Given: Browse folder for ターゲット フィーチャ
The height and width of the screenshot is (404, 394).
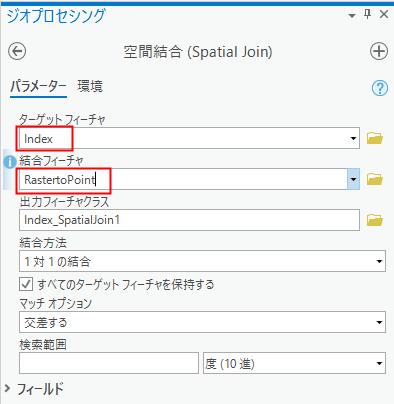Looking at the screenshot, I should point(375,138).
